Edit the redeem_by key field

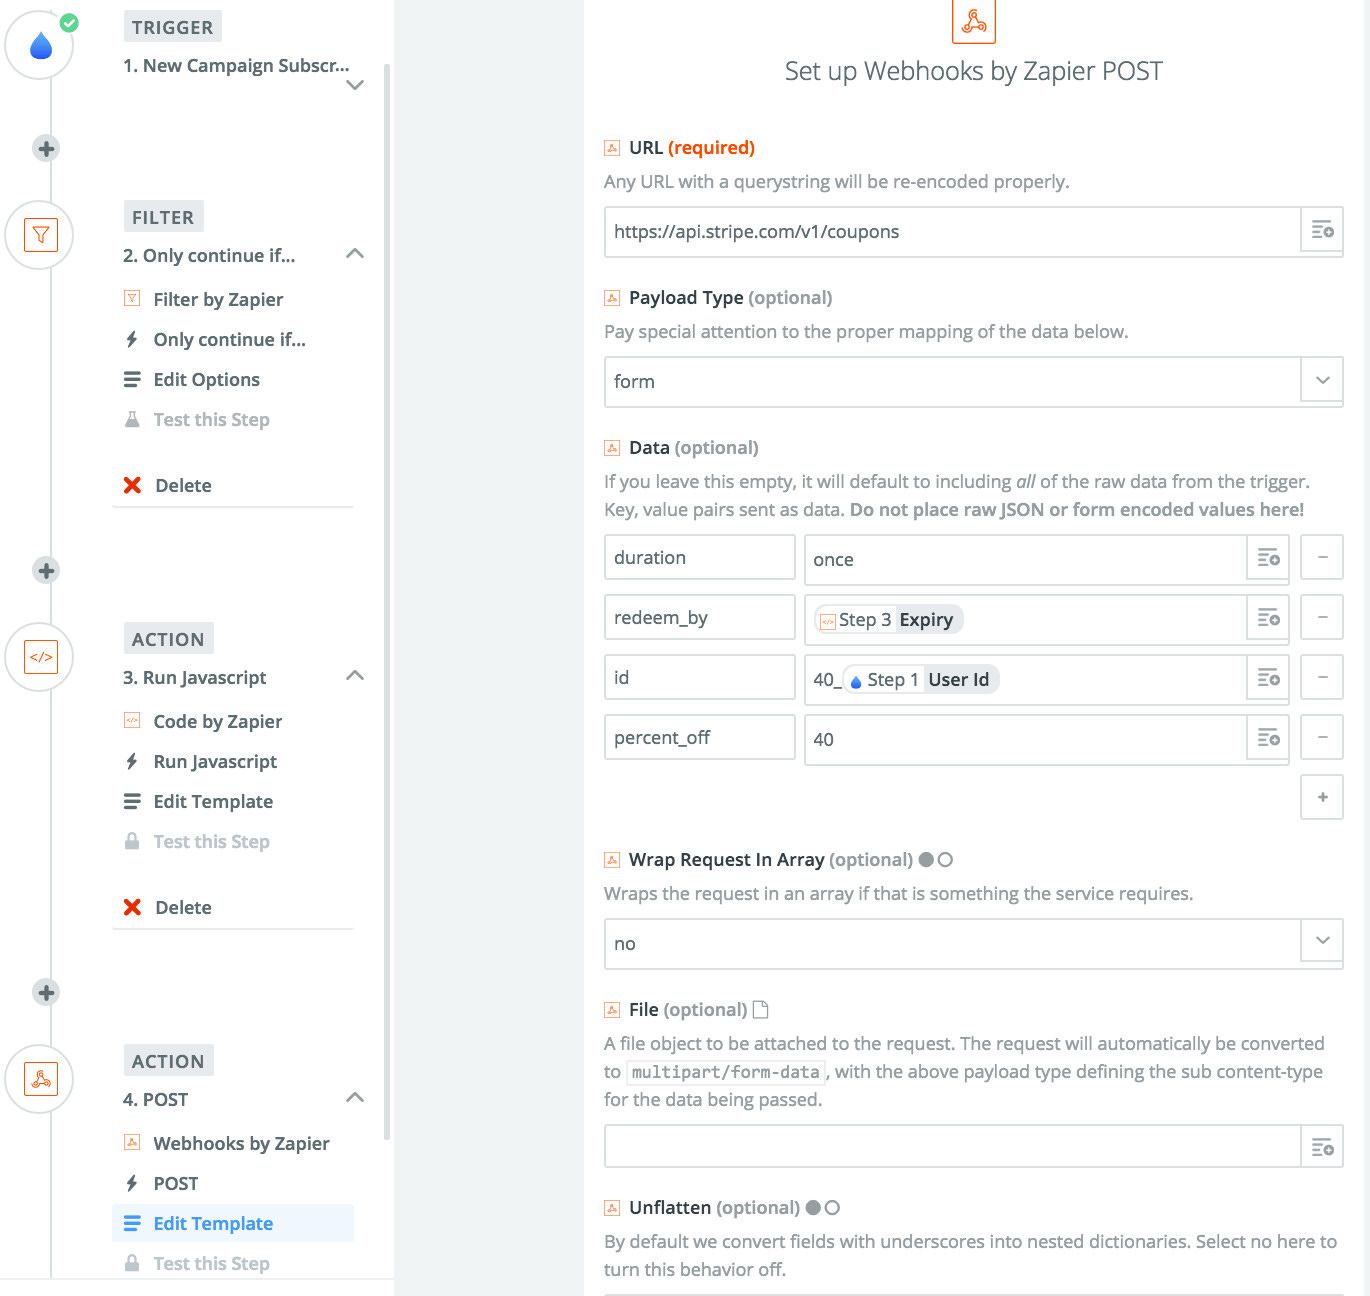point(699,617)
